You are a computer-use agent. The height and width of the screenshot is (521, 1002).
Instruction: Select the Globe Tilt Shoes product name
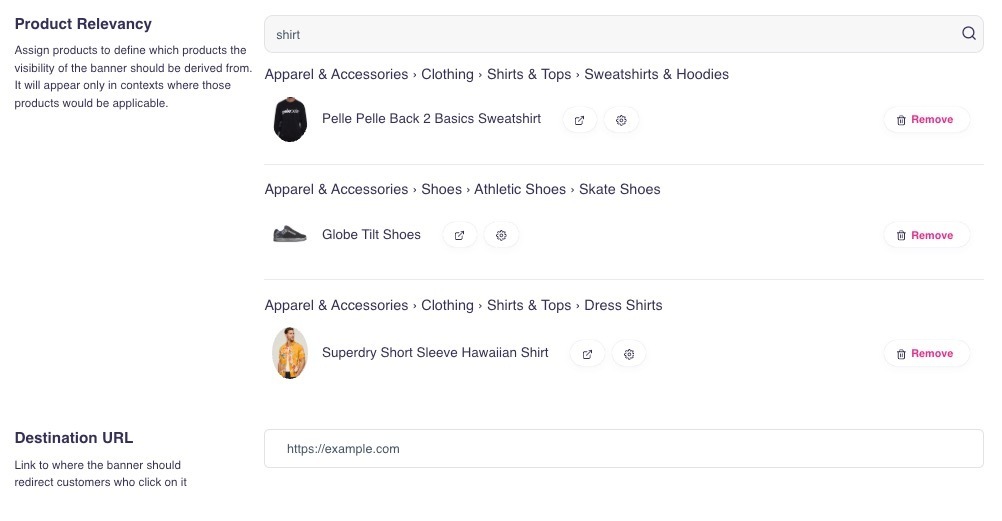(x=371, y=235)
